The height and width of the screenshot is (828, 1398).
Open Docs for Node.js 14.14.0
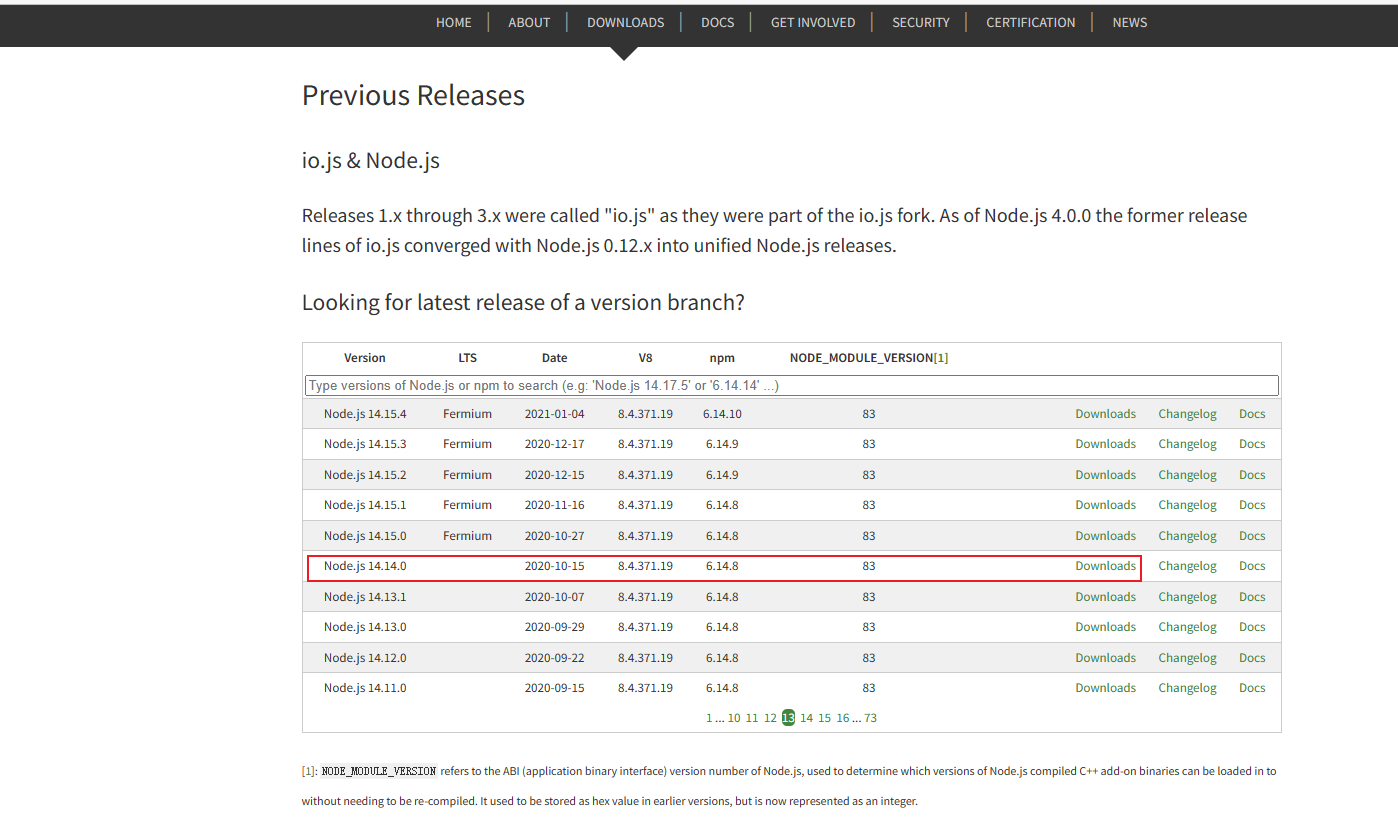1252,566
